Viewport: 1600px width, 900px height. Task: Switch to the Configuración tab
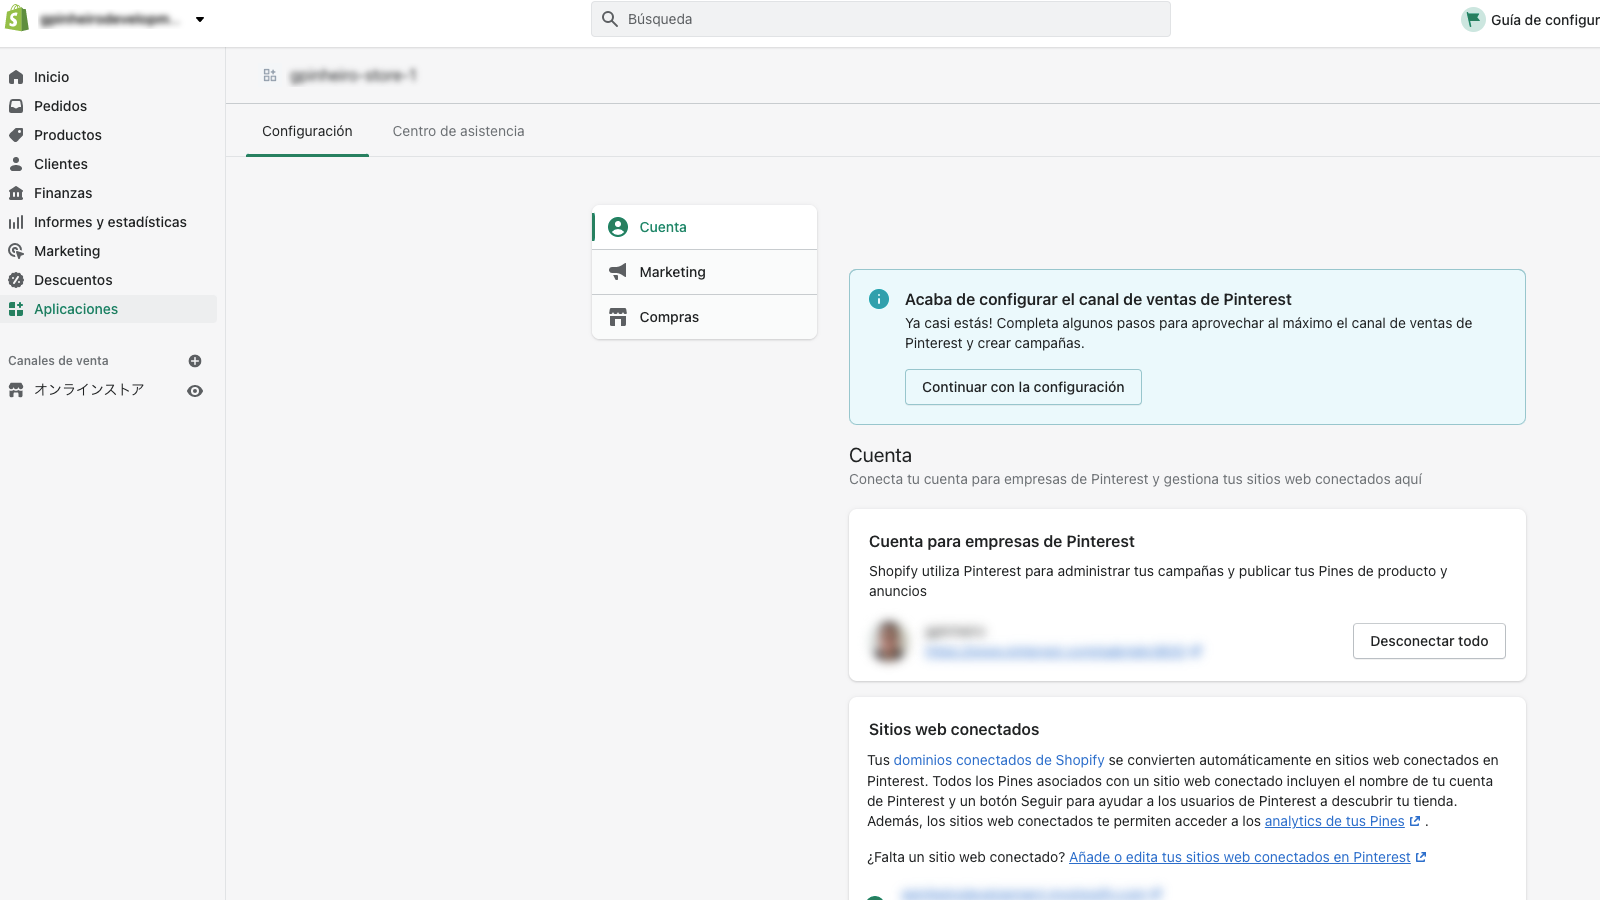(x=307, y=131)
